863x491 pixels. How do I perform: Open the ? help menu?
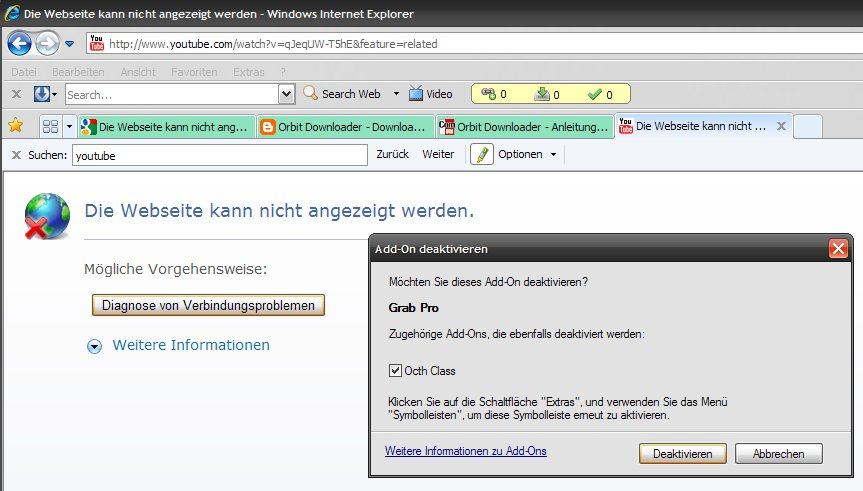point(283,72)
